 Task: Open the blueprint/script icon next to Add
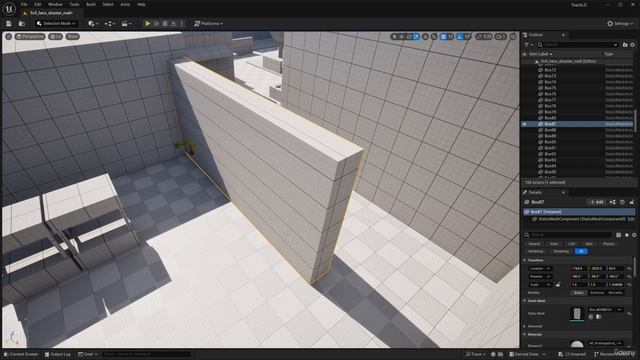[613, 202]
